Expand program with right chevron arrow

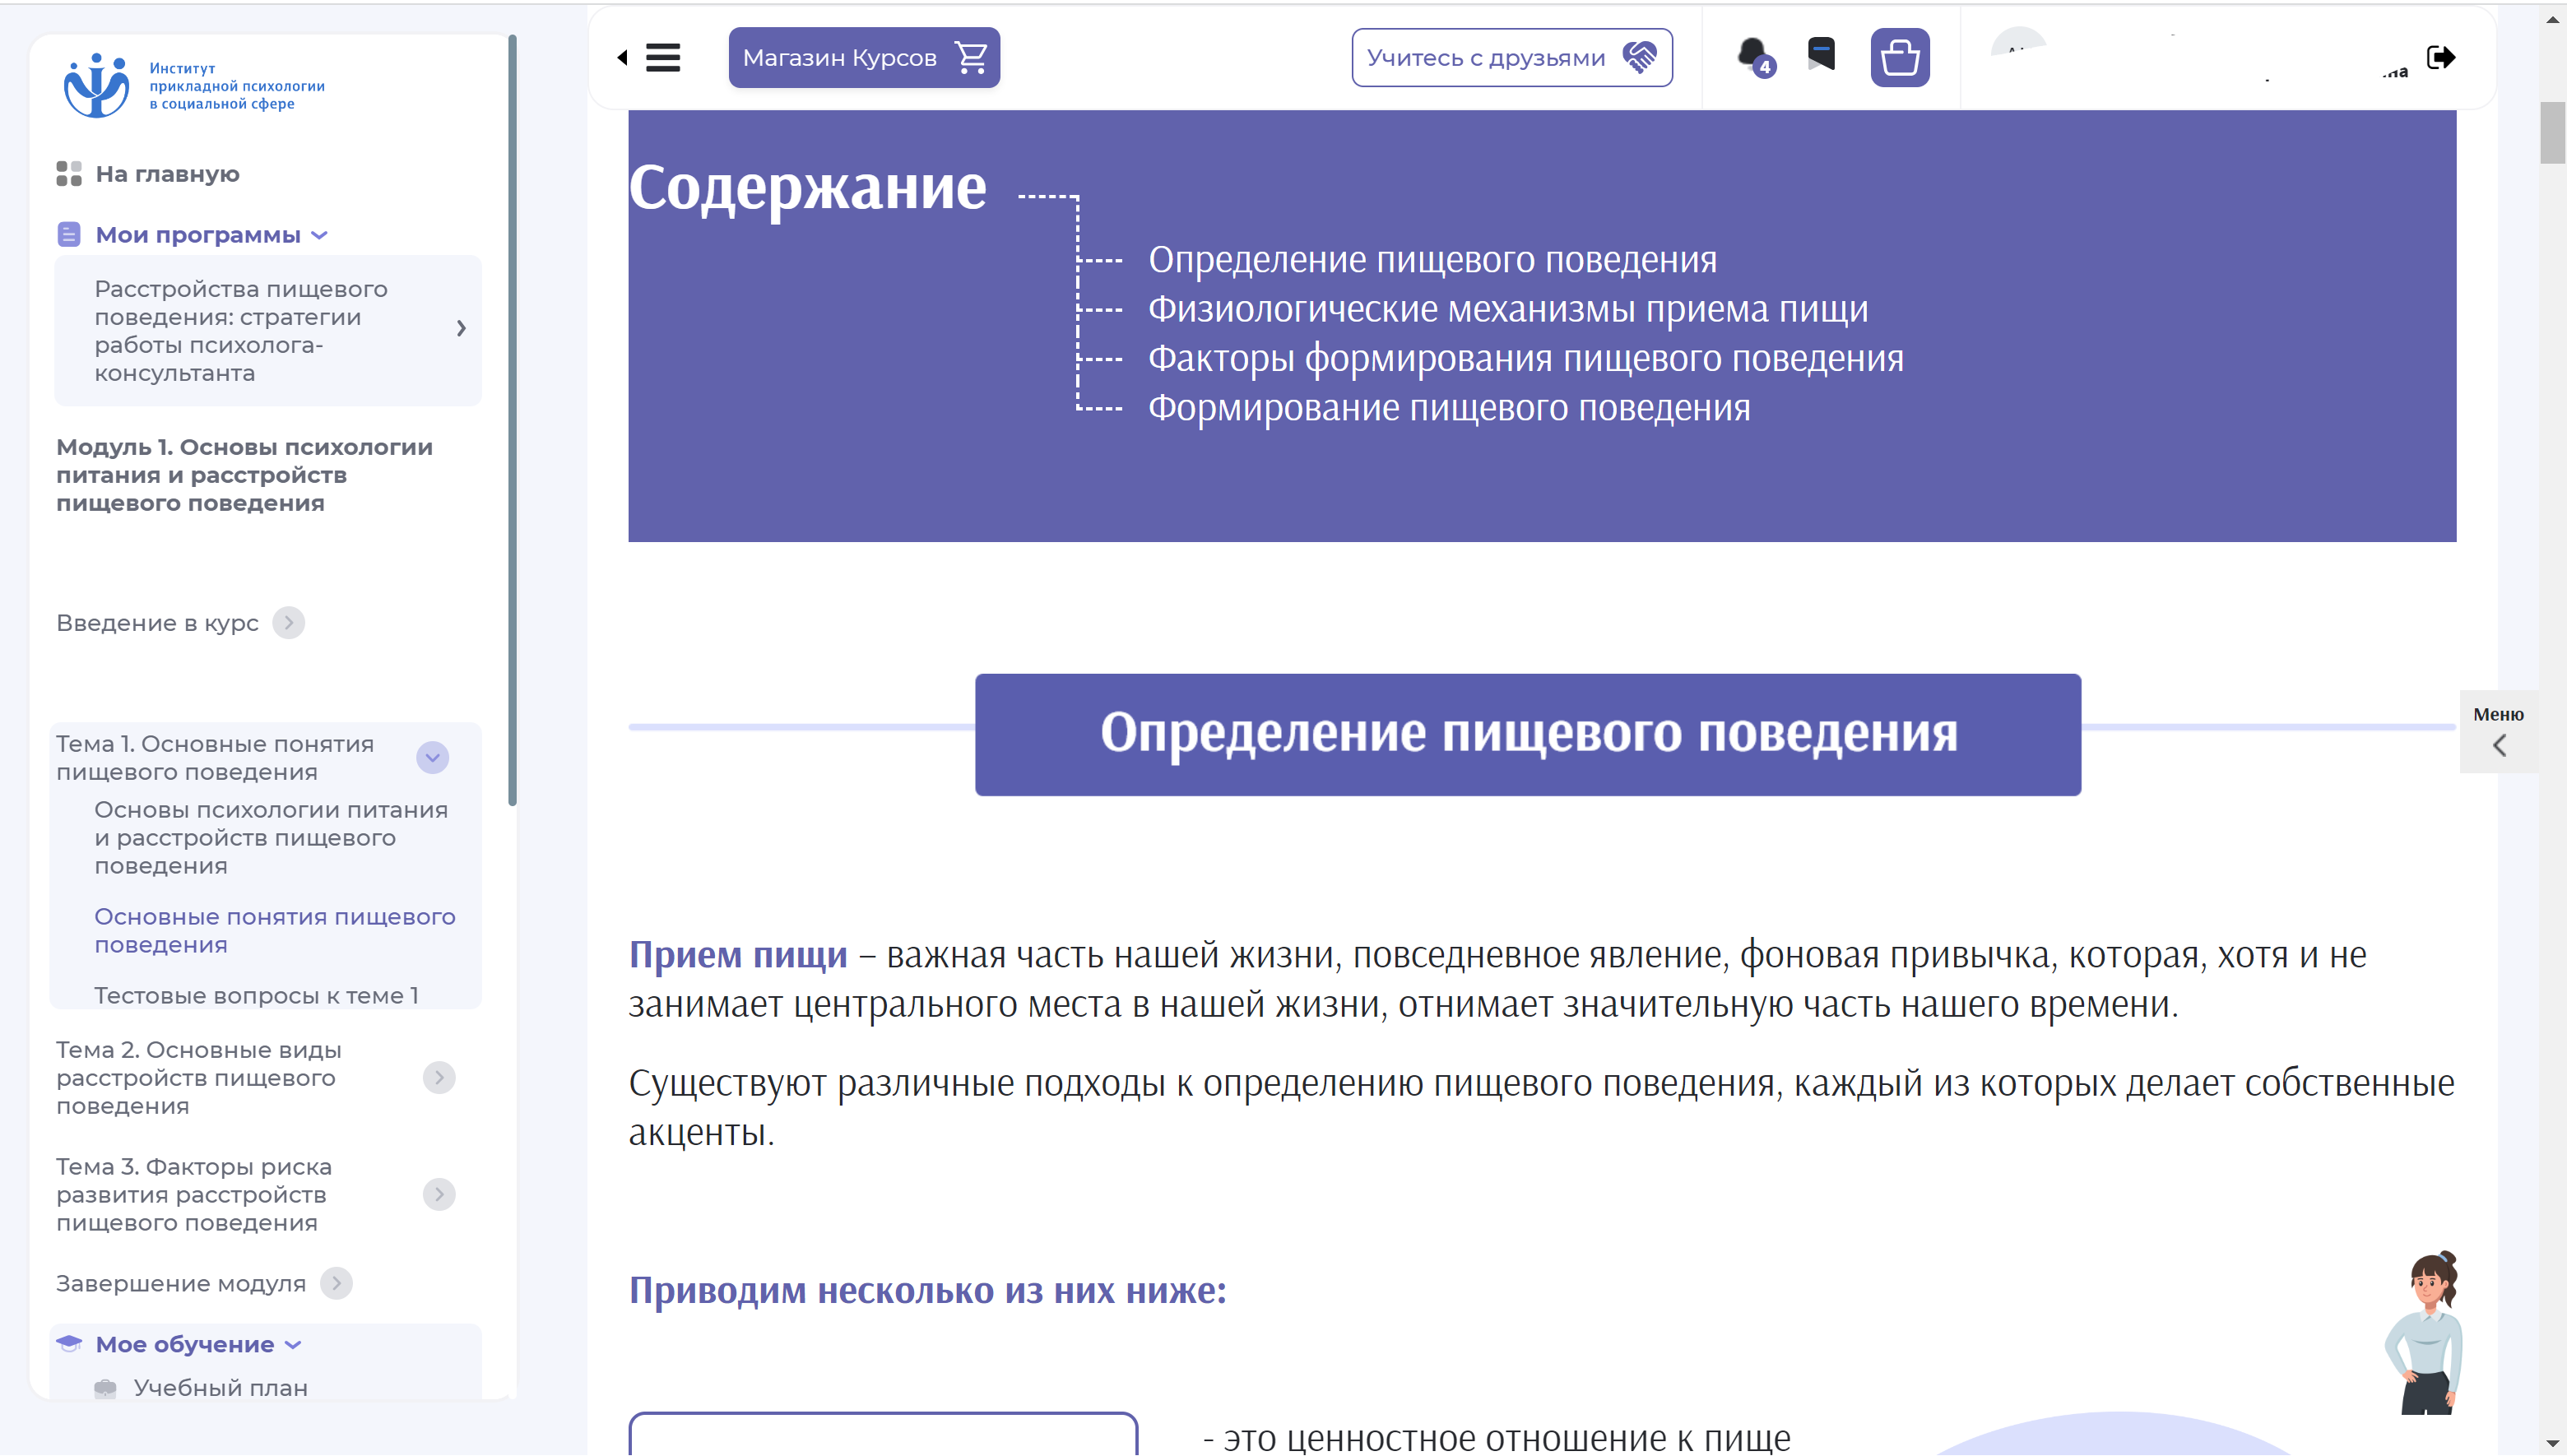[x=461, y=328]
